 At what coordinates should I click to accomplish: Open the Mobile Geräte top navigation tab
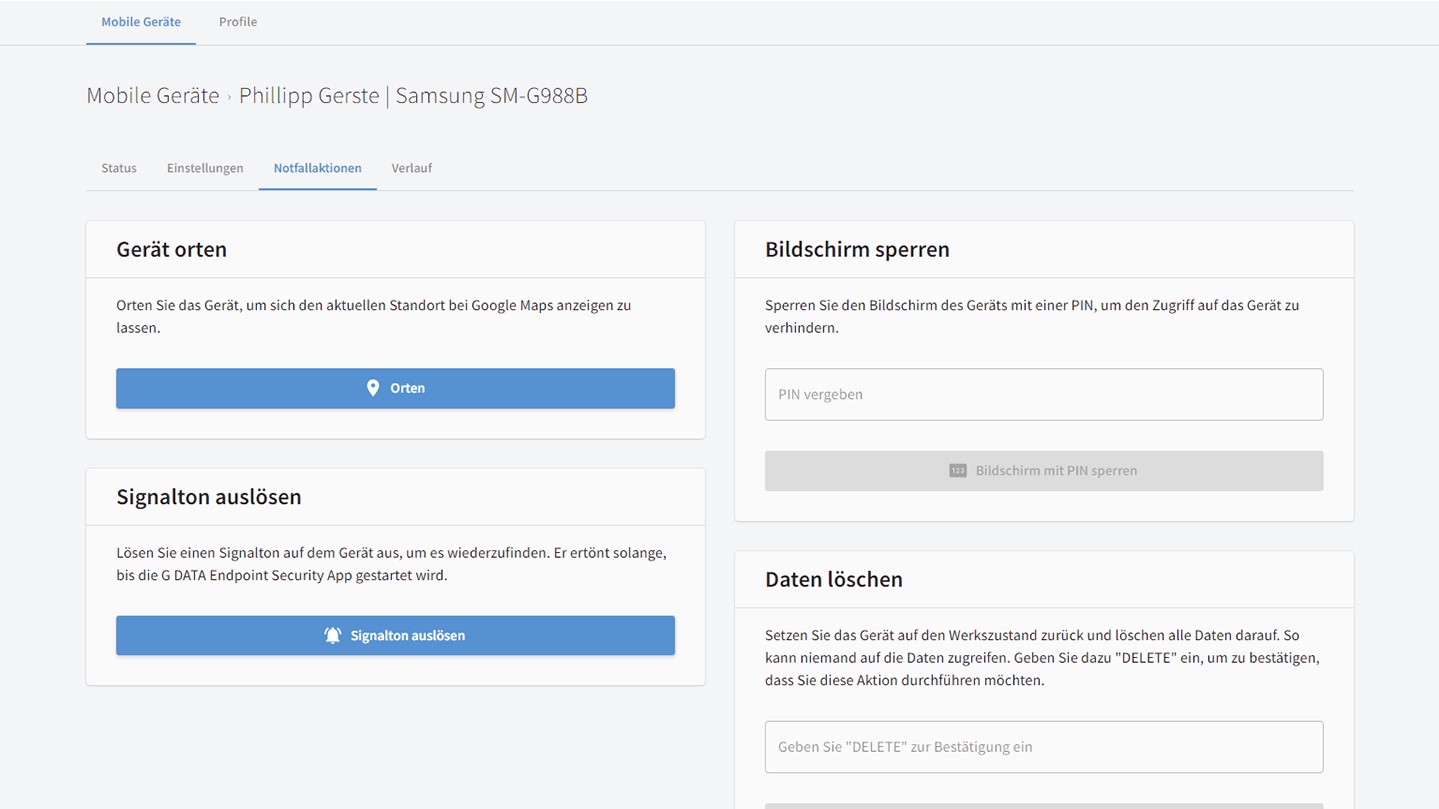pos(141,22)
